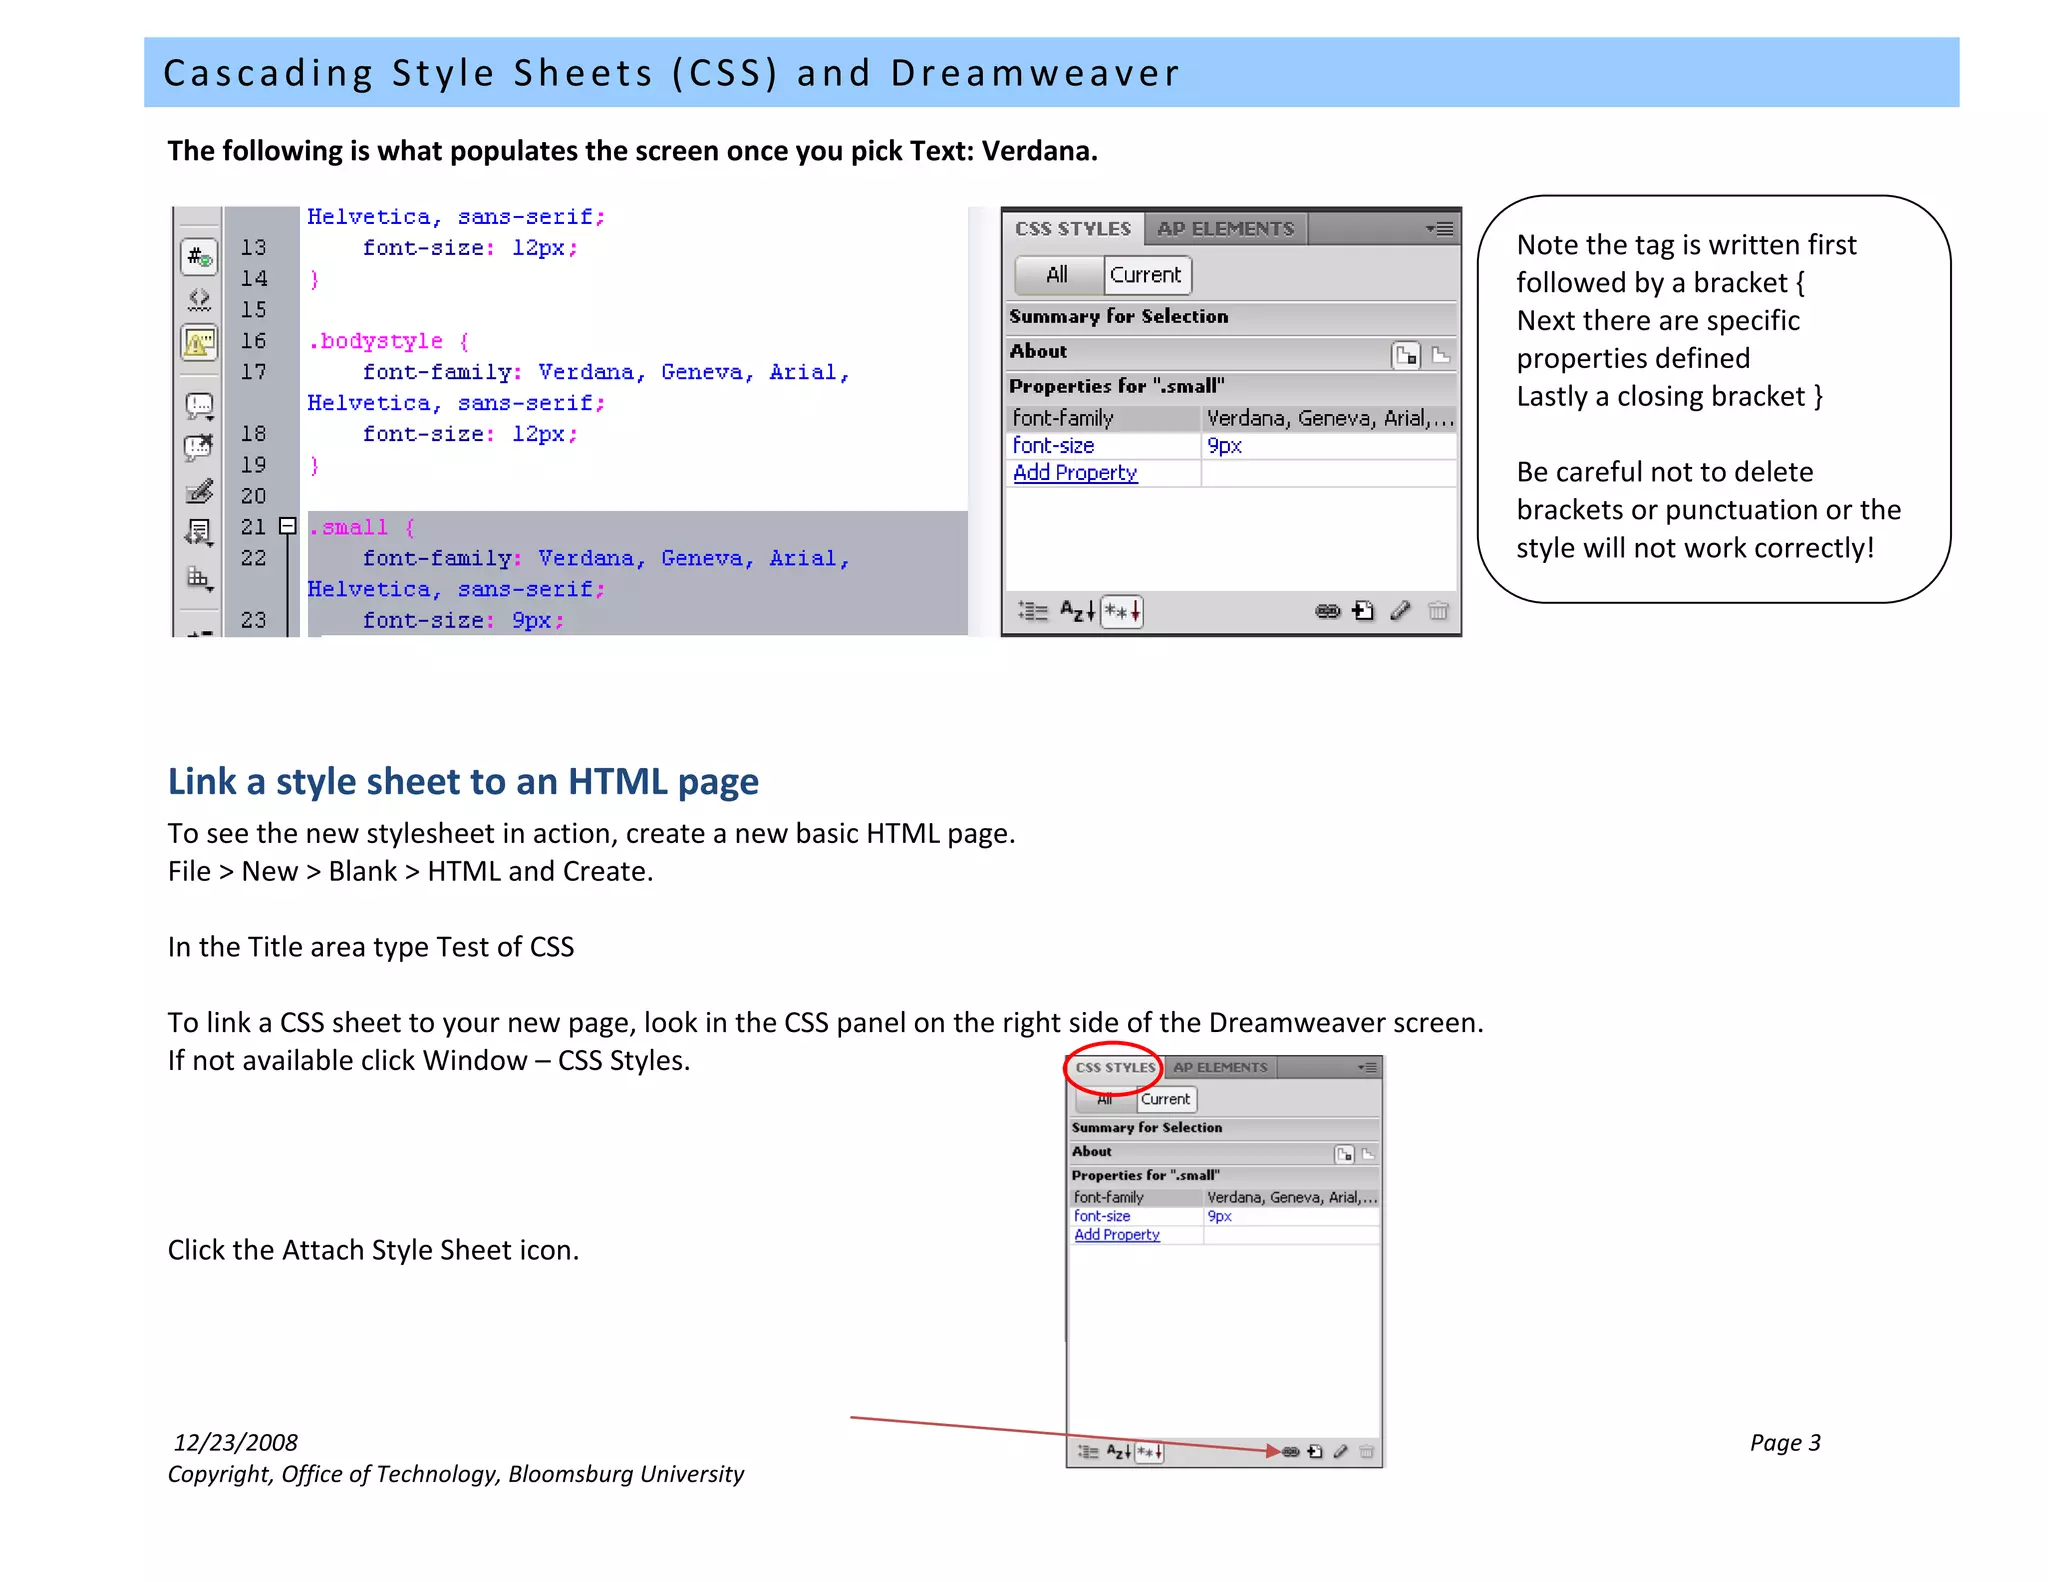Open the bottom panel's options menu icon
Viewport: 2048px width, 1582px height.
coord(1367,1068)
